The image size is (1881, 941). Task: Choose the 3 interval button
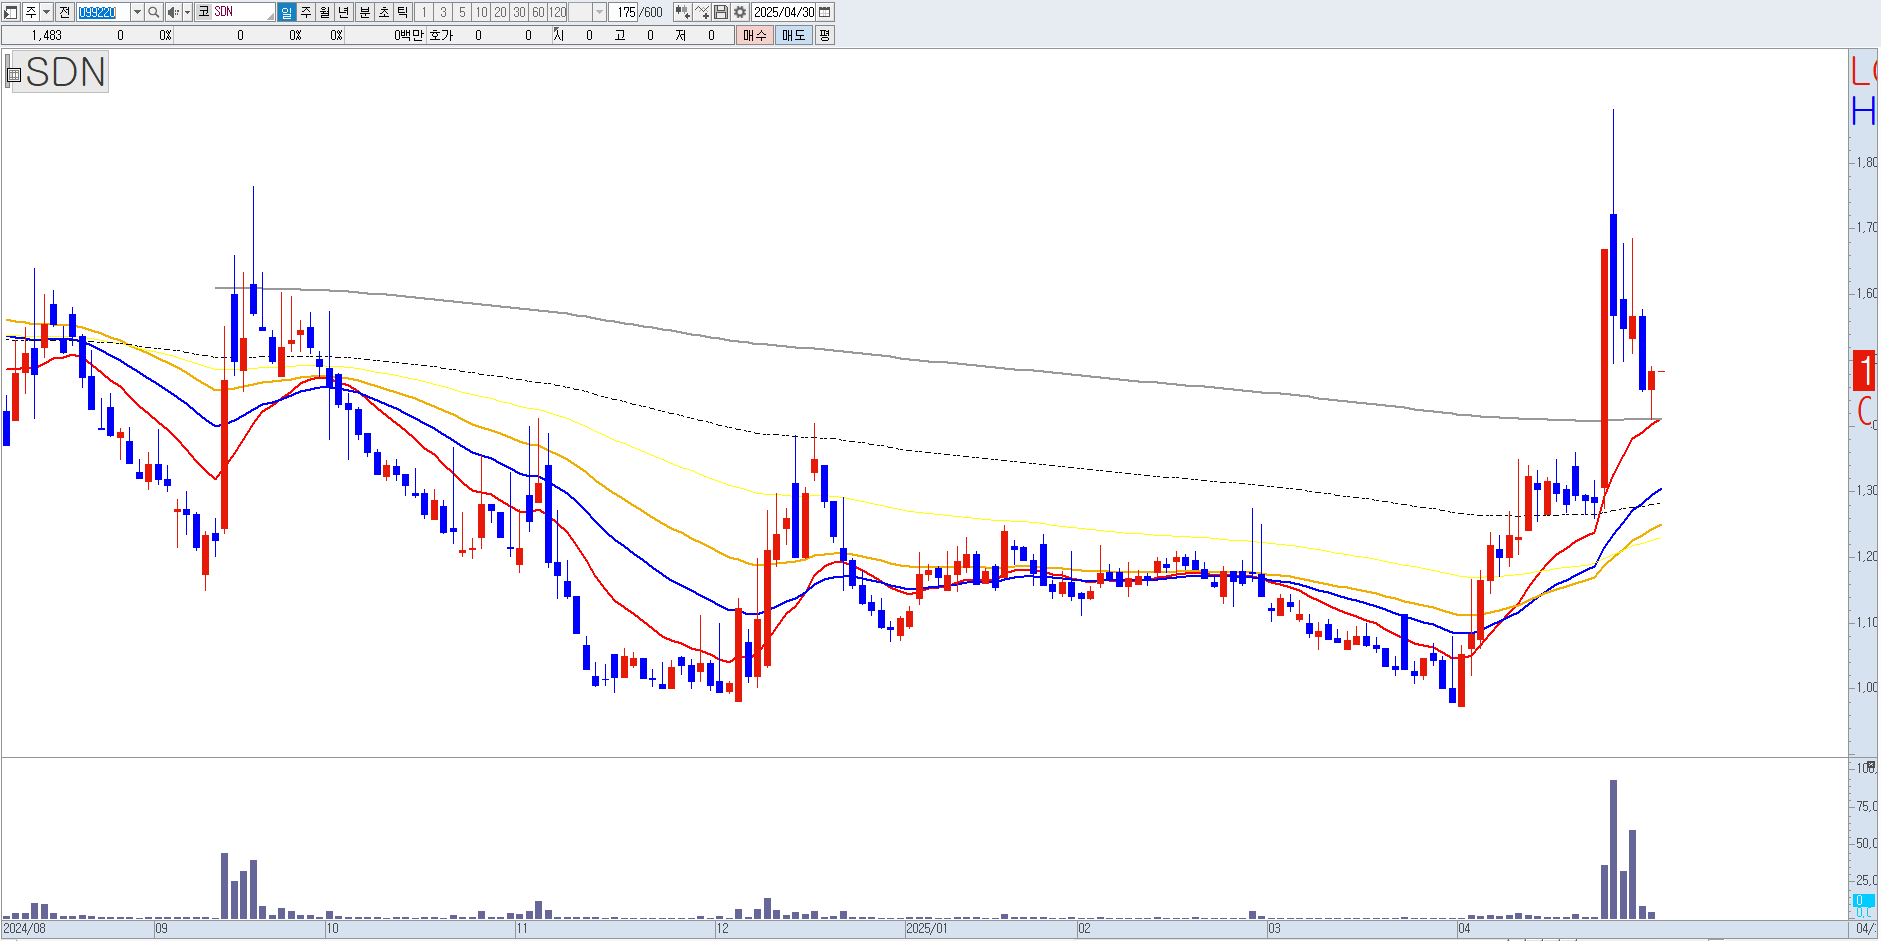coord(443,12)
